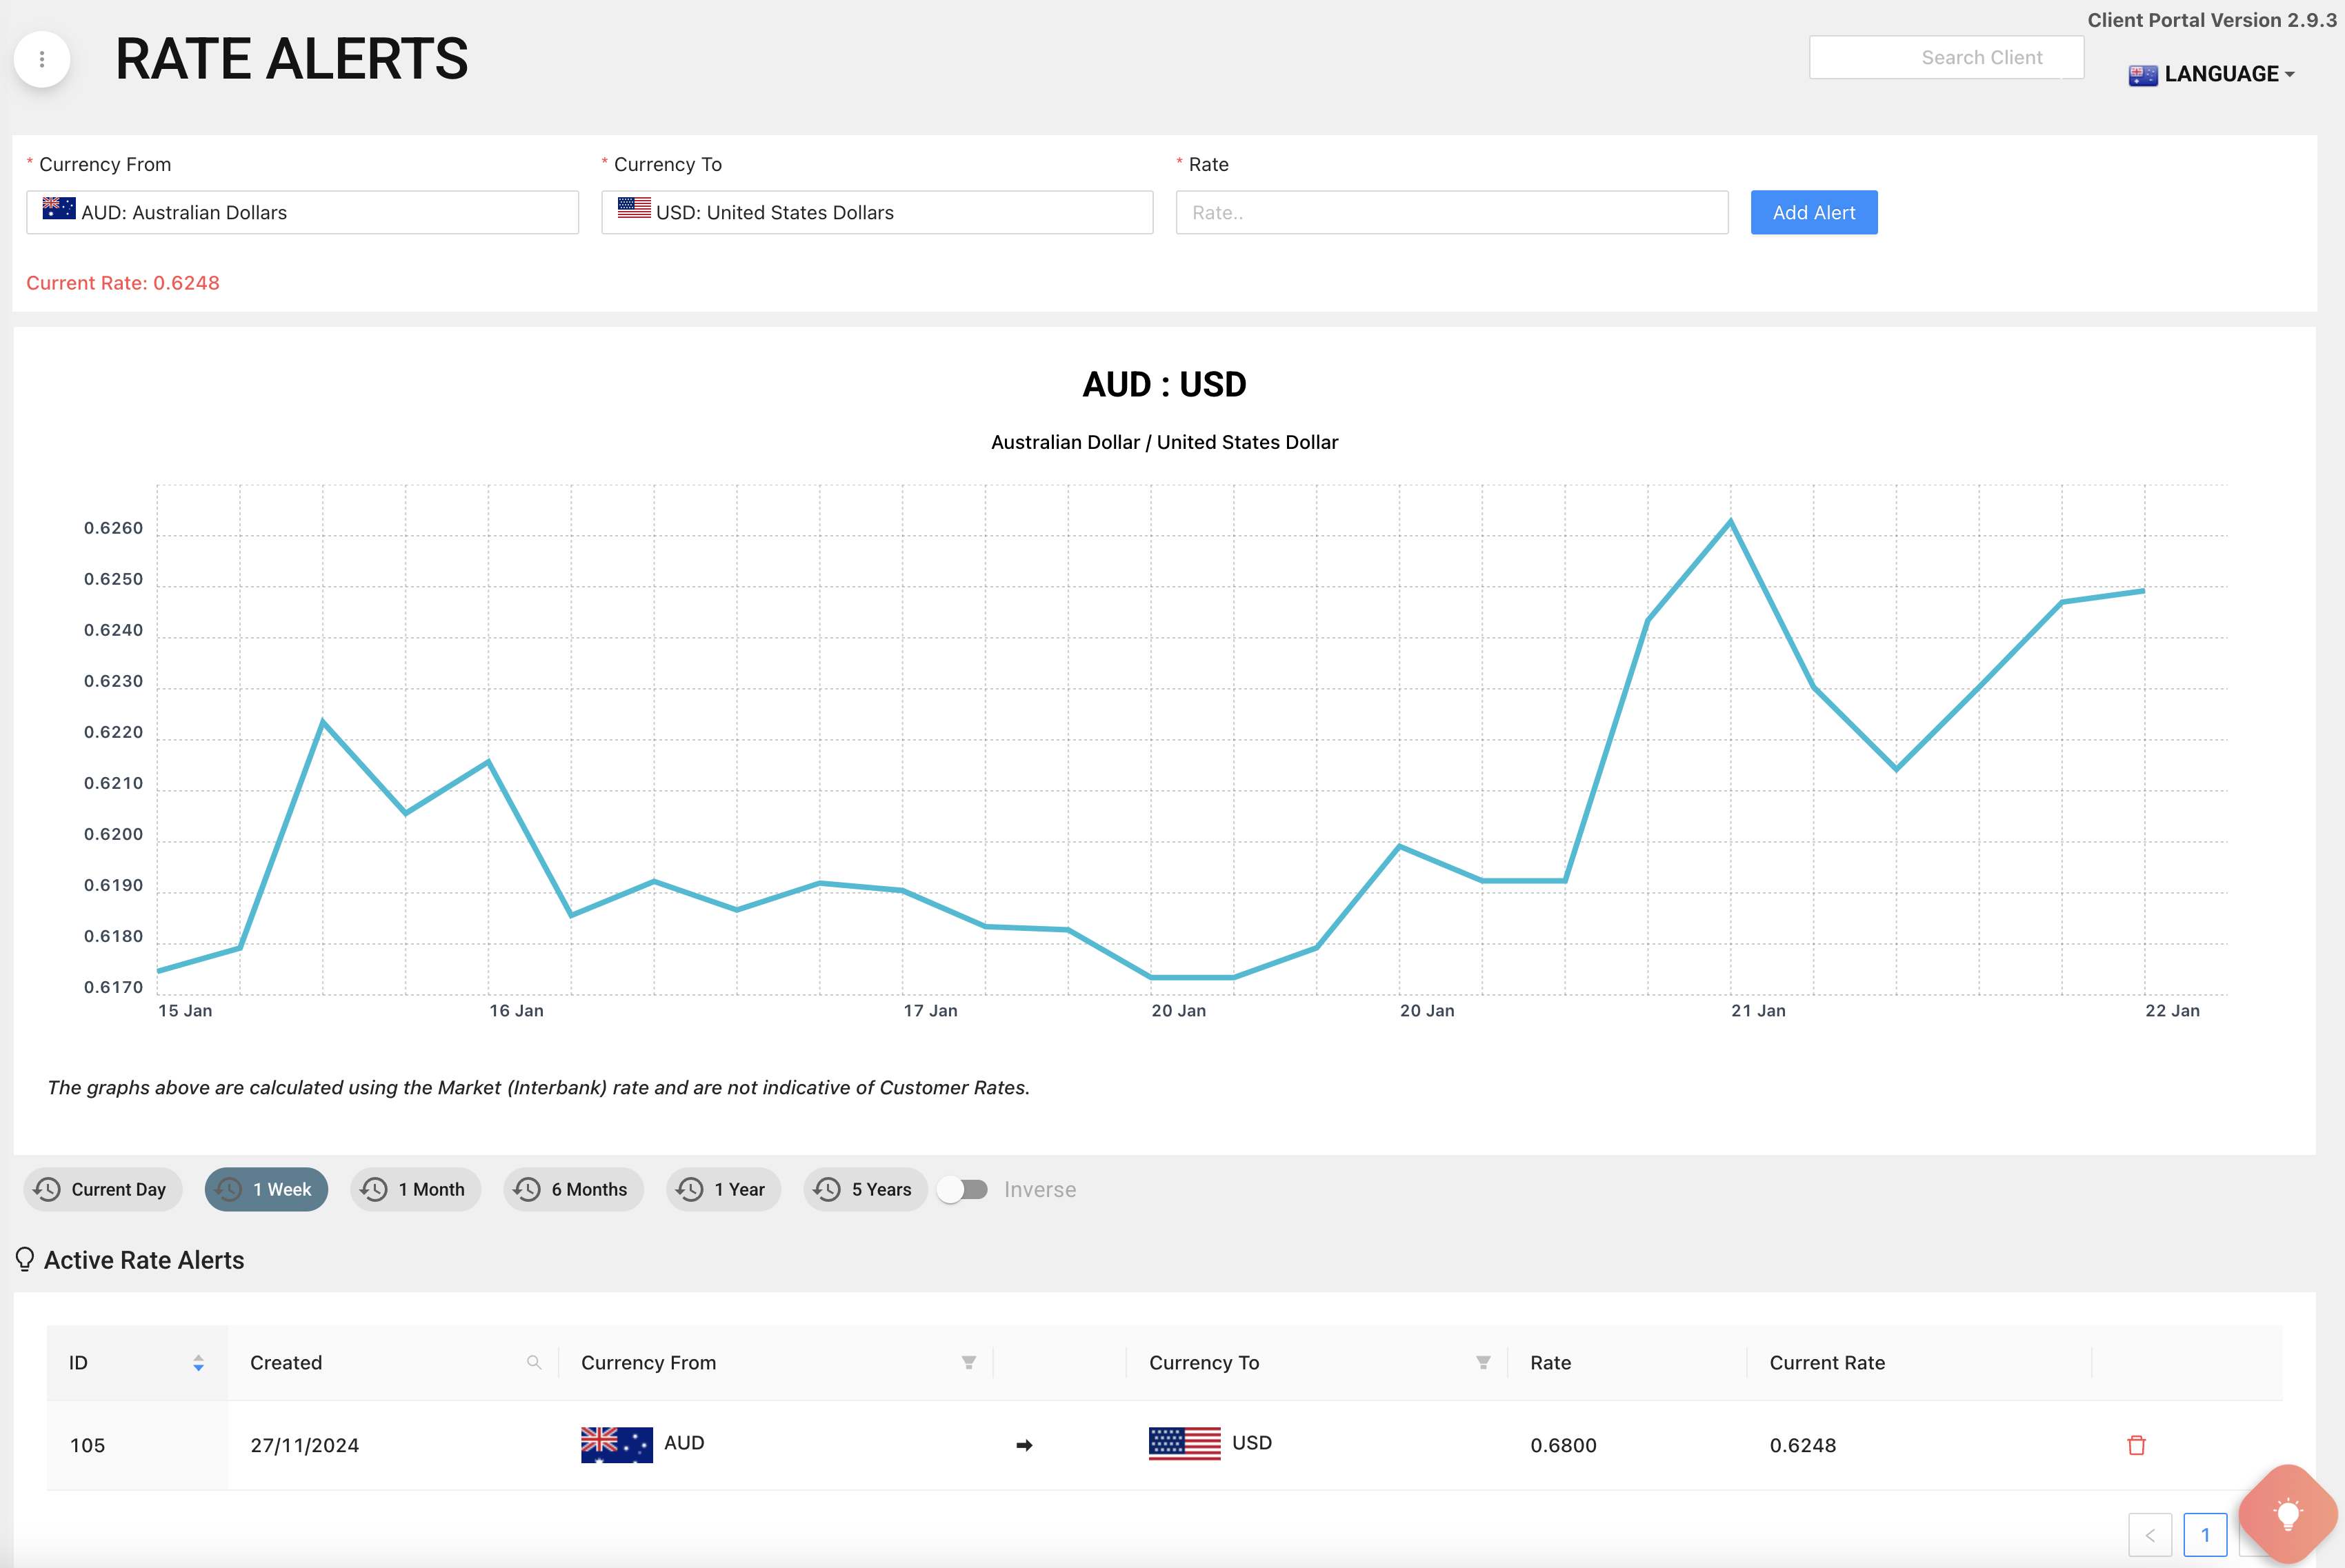Toggle the Inverse rate switch

coord(962,1189)
